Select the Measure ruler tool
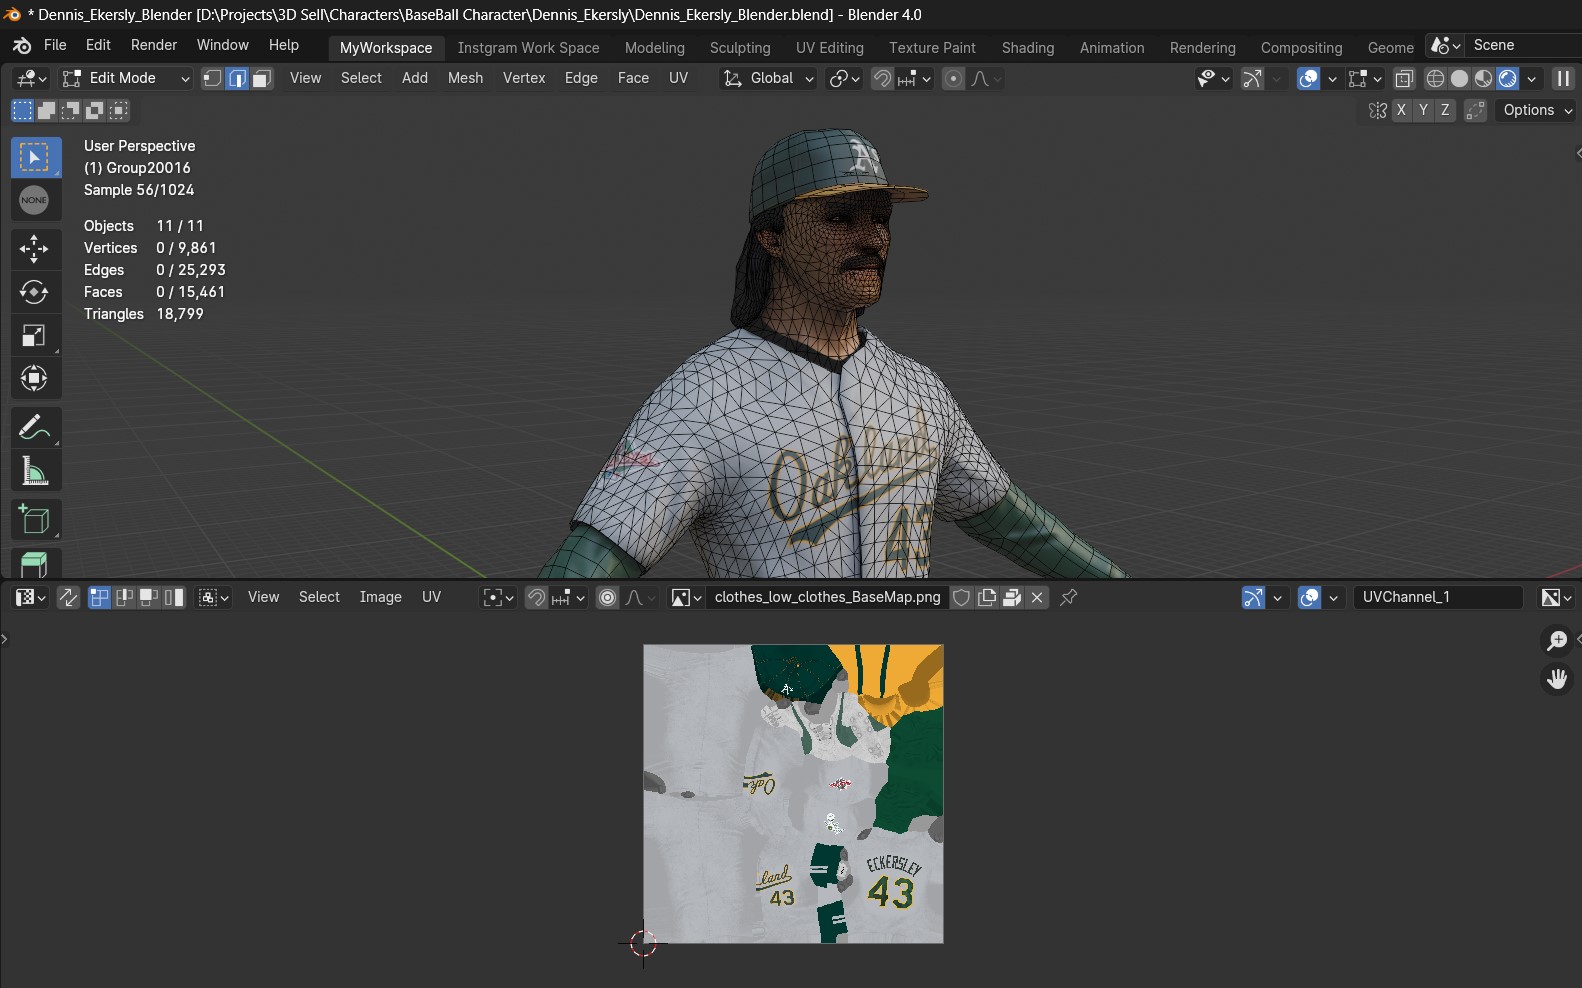The width and height of the screenshot is (1582, 988). [x=35, y=471]
